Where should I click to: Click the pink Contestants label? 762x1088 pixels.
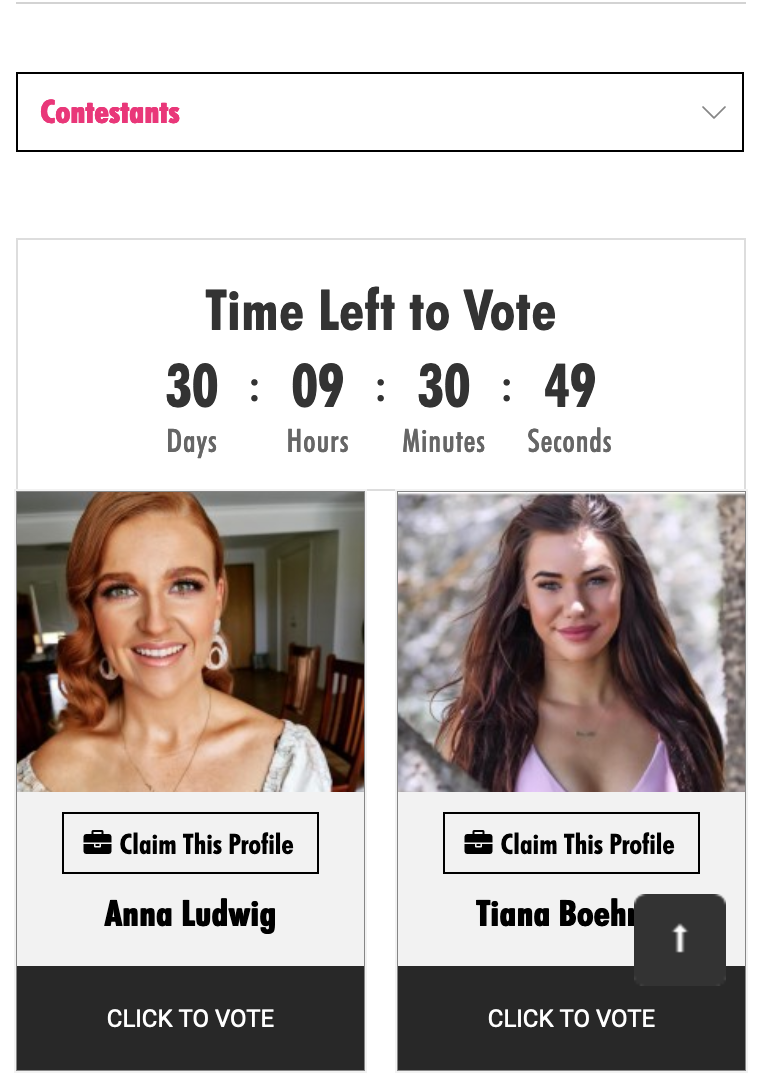click(x=110, y=112)
